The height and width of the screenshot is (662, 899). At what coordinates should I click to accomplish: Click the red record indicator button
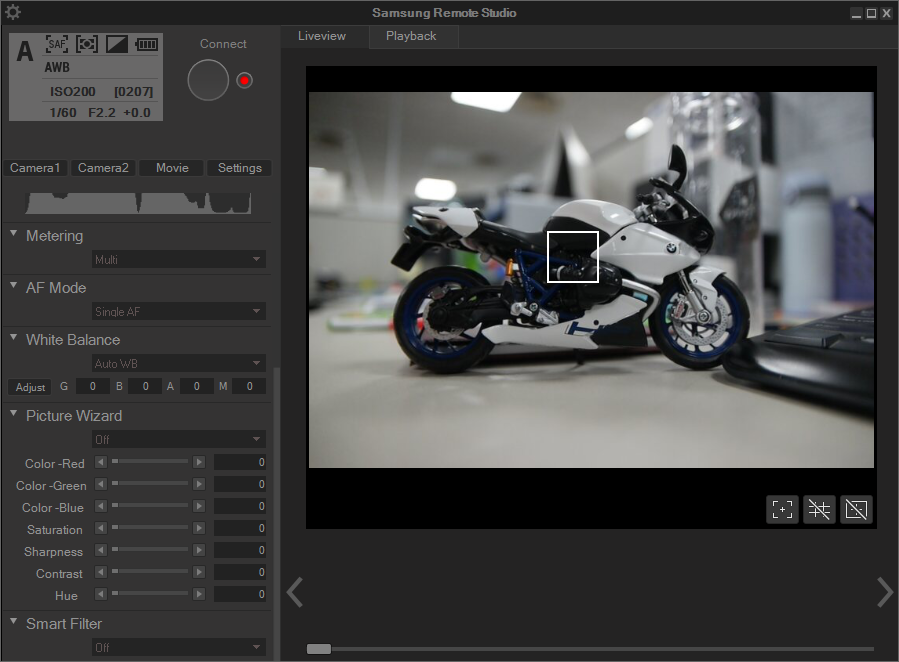click(x=245, y=80)
